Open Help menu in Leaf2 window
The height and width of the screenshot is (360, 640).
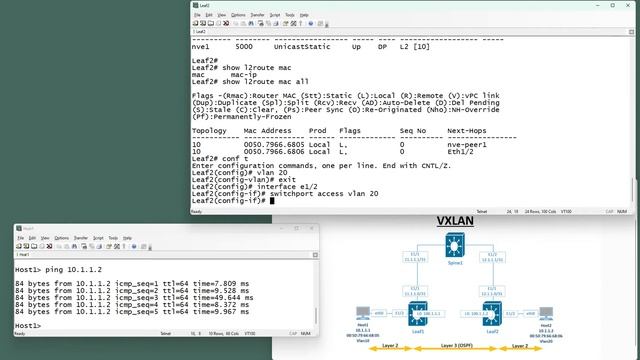coord(304,15)
